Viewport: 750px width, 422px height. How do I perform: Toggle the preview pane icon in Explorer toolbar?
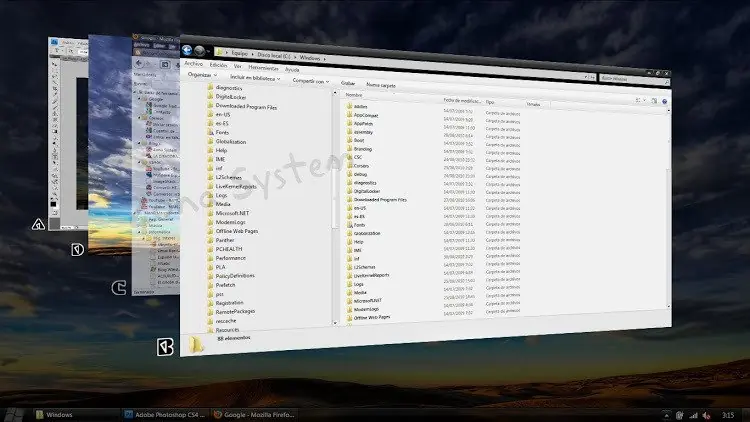point(654,100)
